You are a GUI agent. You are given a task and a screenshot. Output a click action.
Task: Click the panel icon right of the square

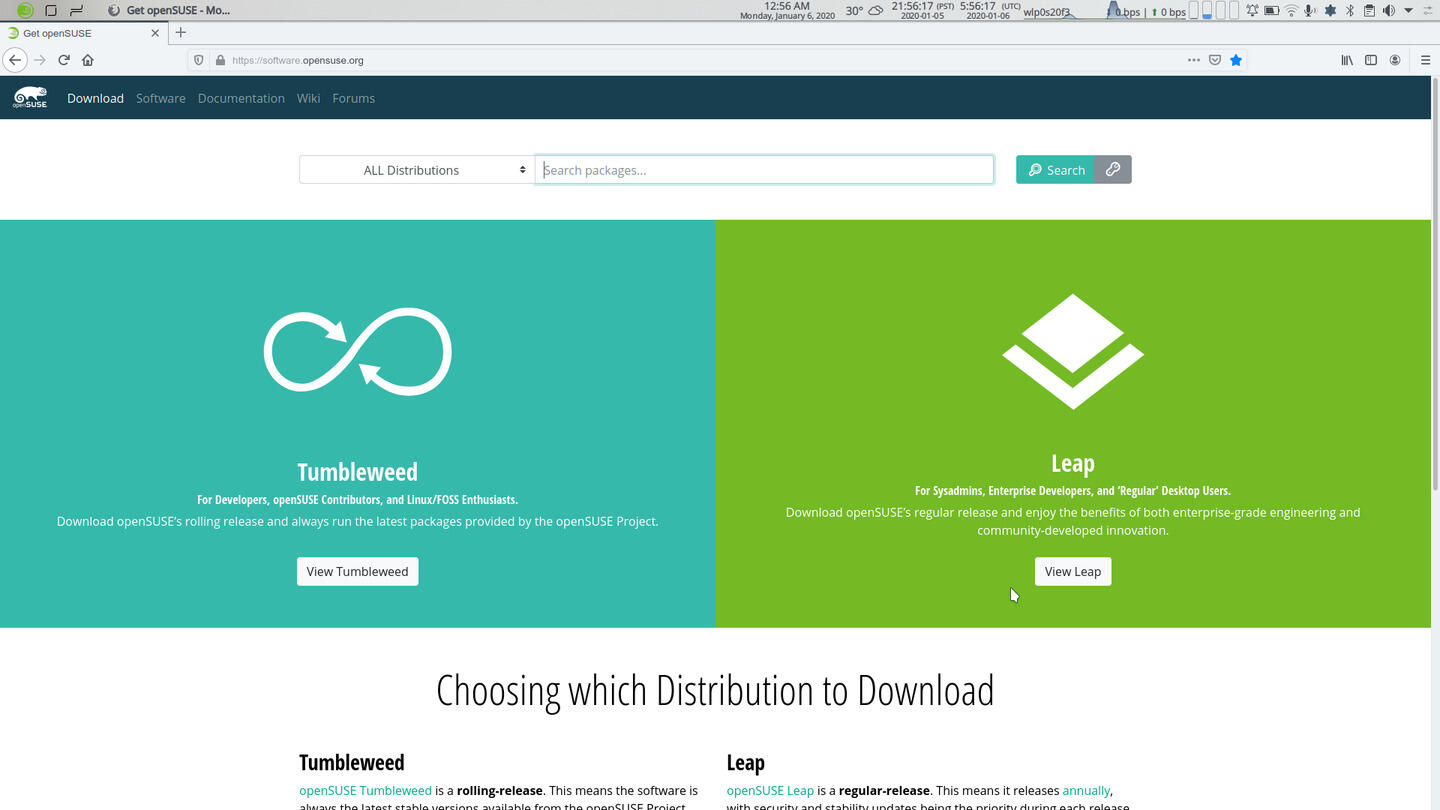click(x=76, y=10)
